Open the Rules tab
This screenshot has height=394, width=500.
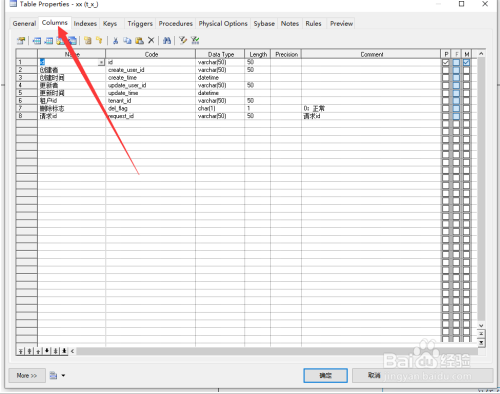(x=313, y=24)
